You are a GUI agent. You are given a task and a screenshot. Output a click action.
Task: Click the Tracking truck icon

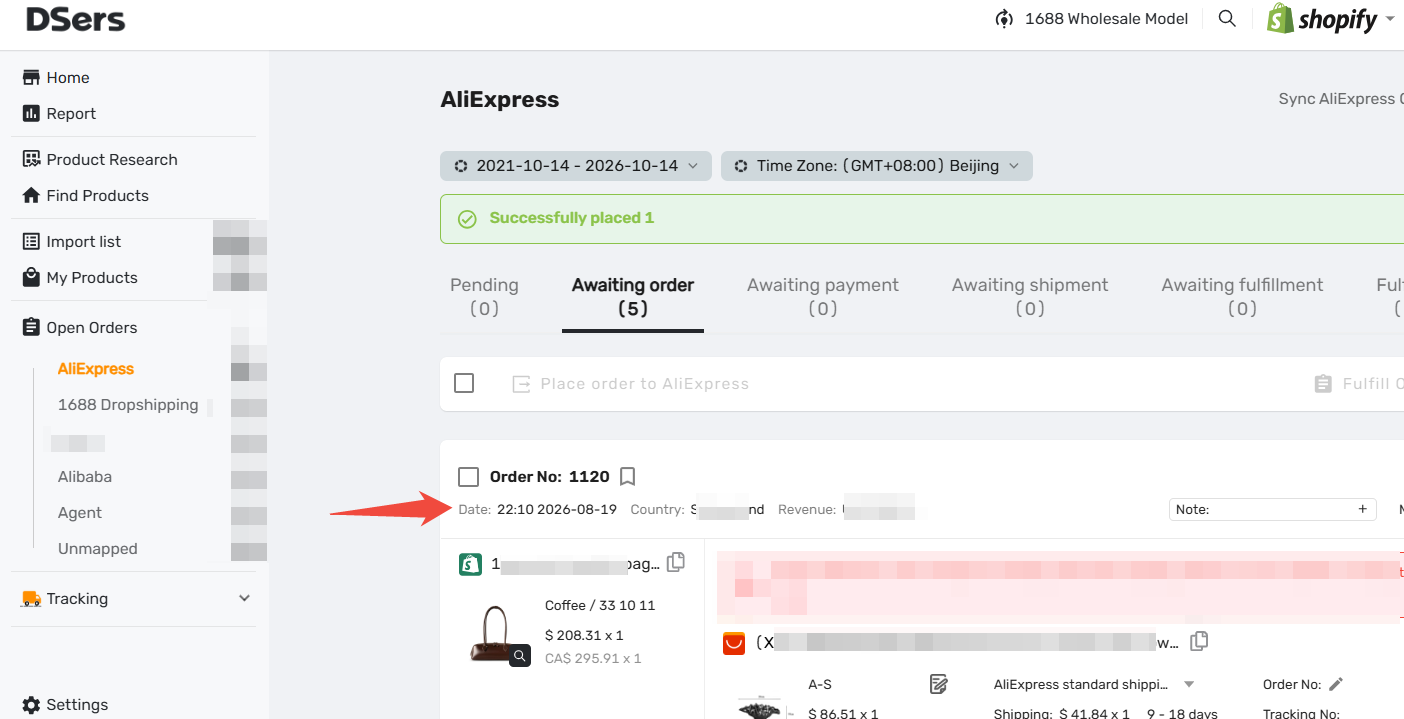click(31, 598)
